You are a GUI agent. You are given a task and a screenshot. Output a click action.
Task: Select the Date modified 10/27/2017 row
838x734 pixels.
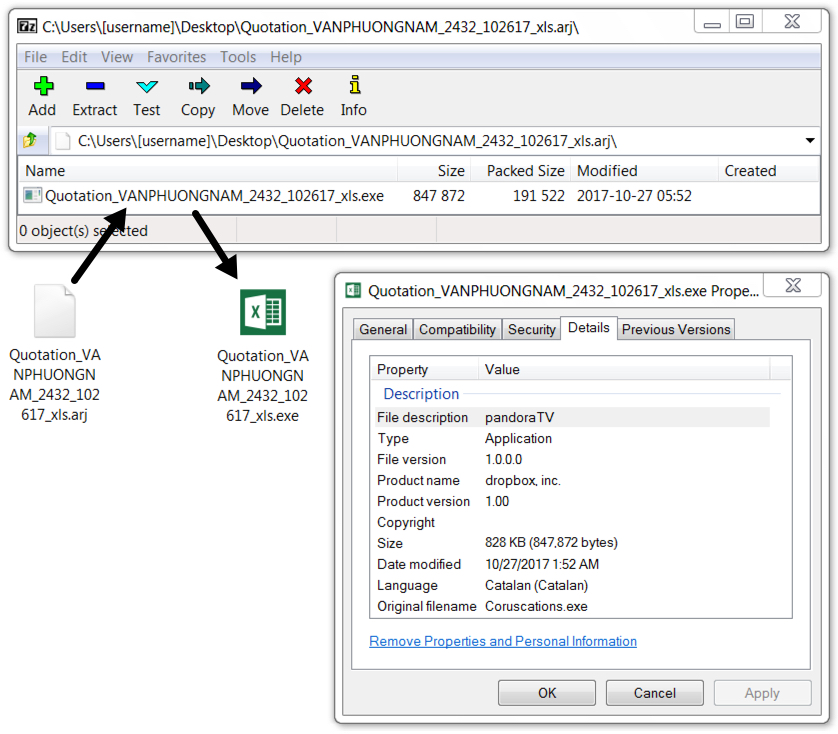[x=572, y=564]
